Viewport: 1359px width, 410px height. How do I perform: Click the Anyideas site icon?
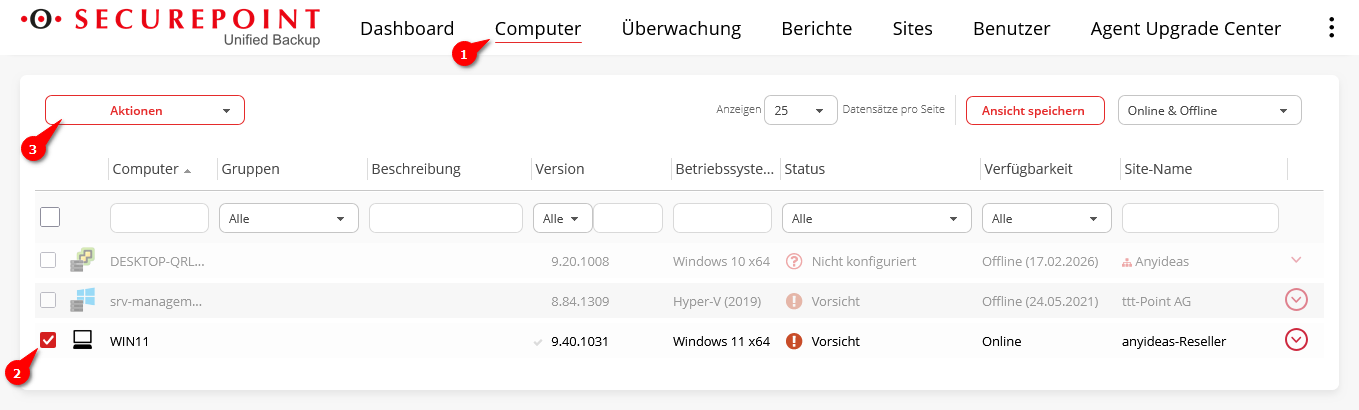click(1127, 262)
